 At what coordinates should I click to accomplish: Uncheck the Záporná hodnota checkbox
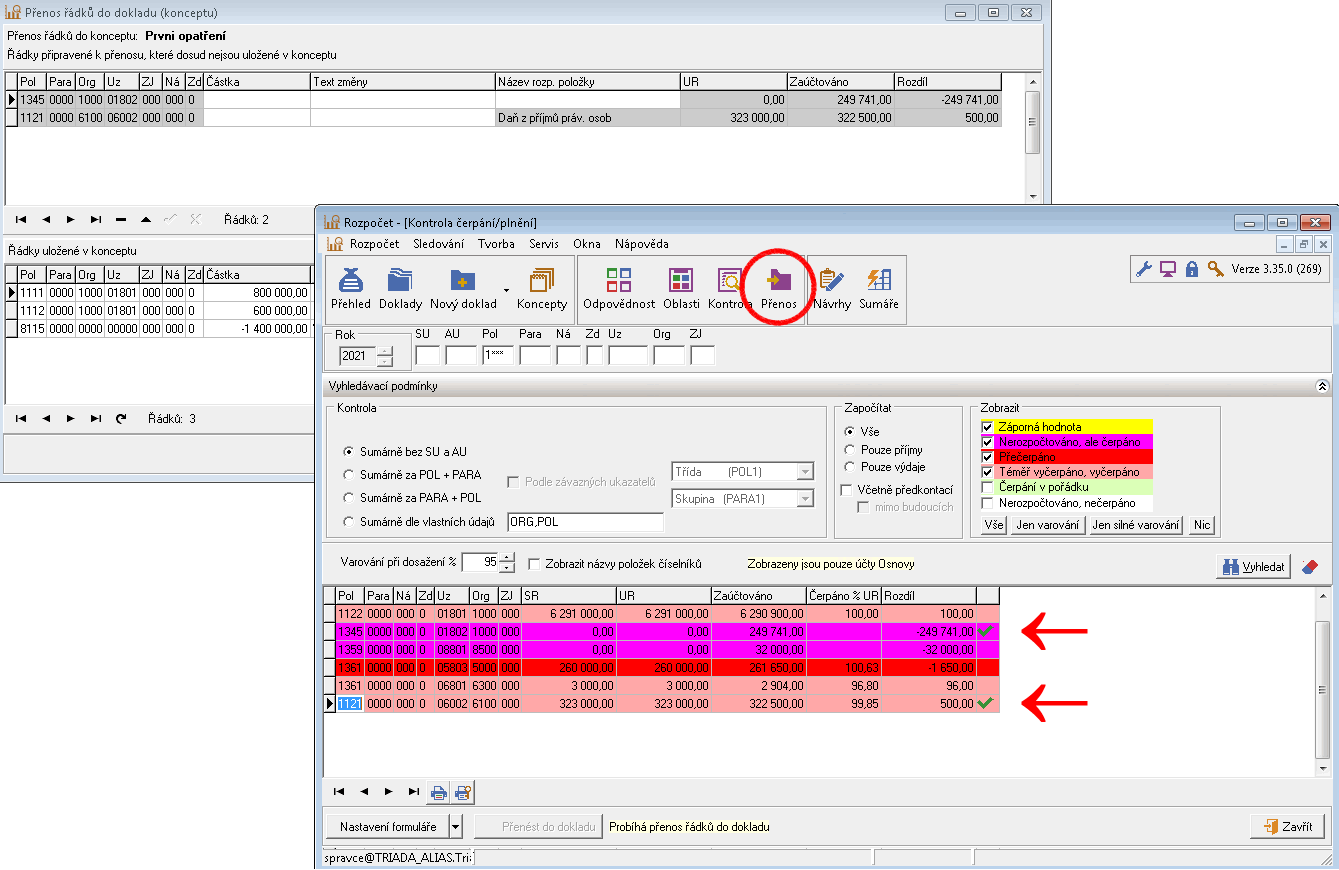(988, 427)
